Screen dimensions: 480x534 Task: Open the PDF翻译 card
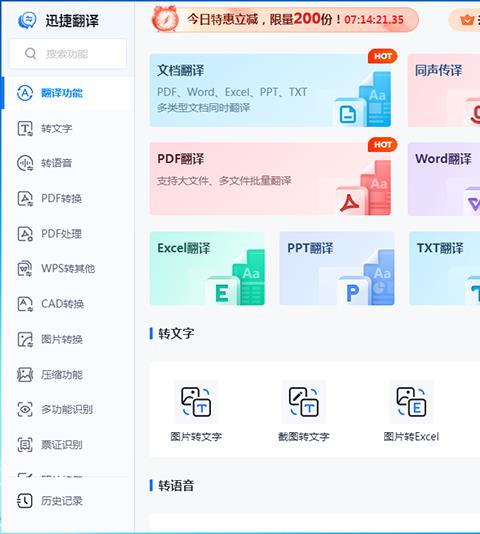point(270,179)
